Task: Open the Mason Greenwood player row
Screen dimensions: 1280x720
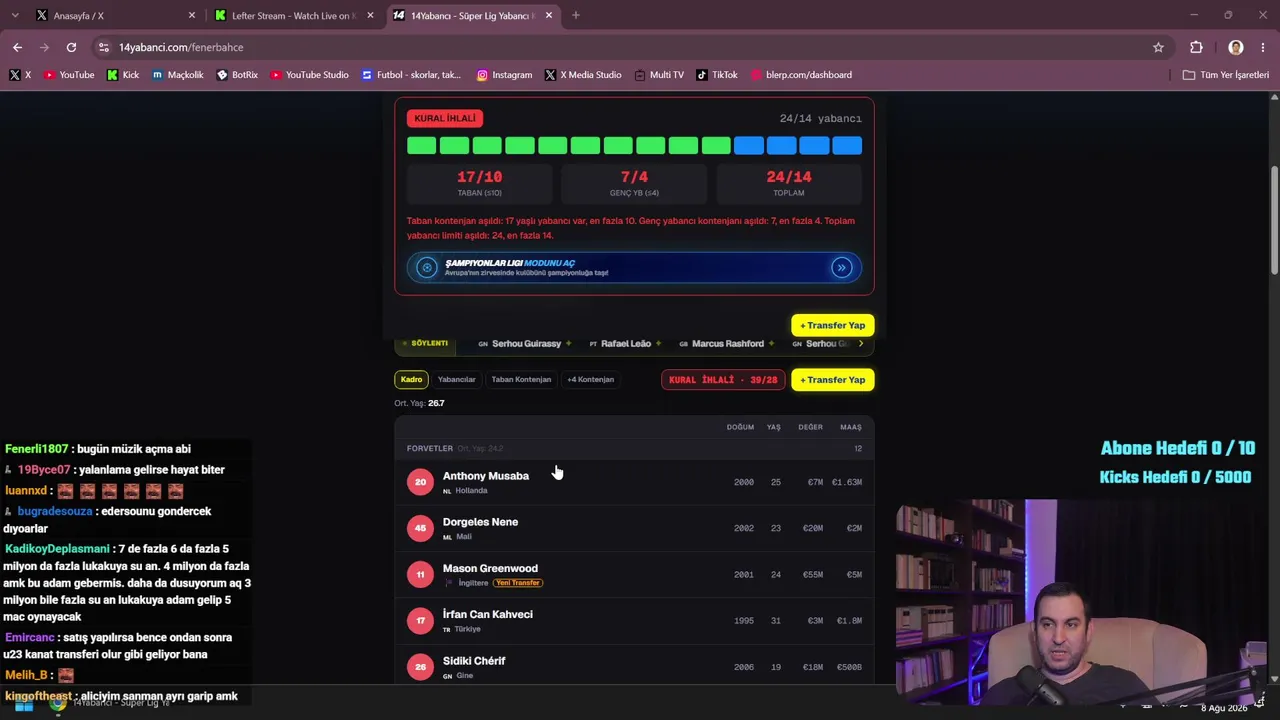Action: pyautogui.click(x=634, y=574)
